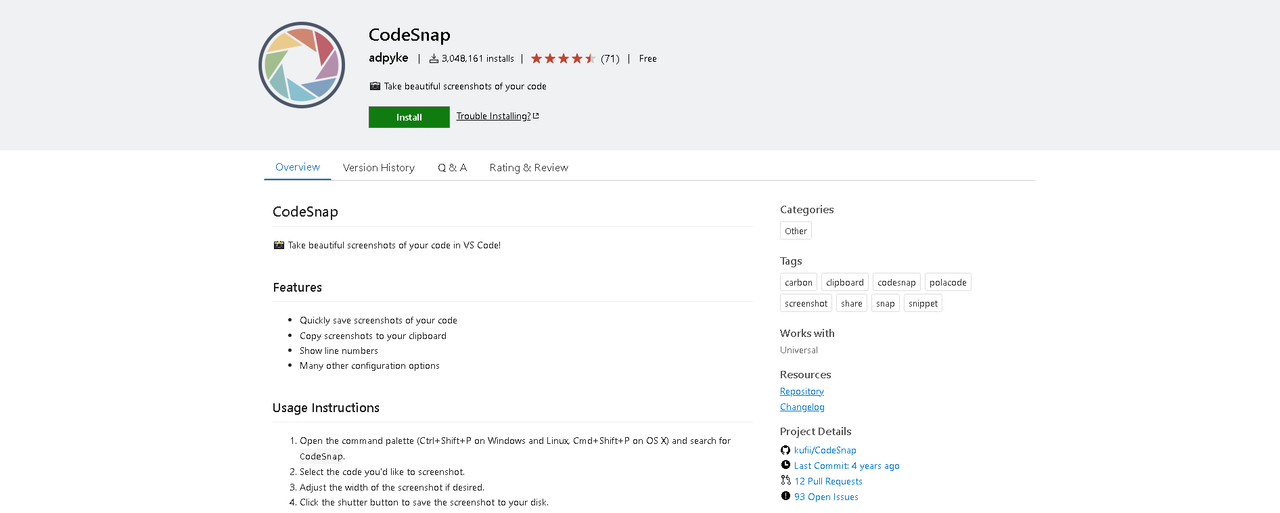Click the CodeSnap title in the header

410,35
